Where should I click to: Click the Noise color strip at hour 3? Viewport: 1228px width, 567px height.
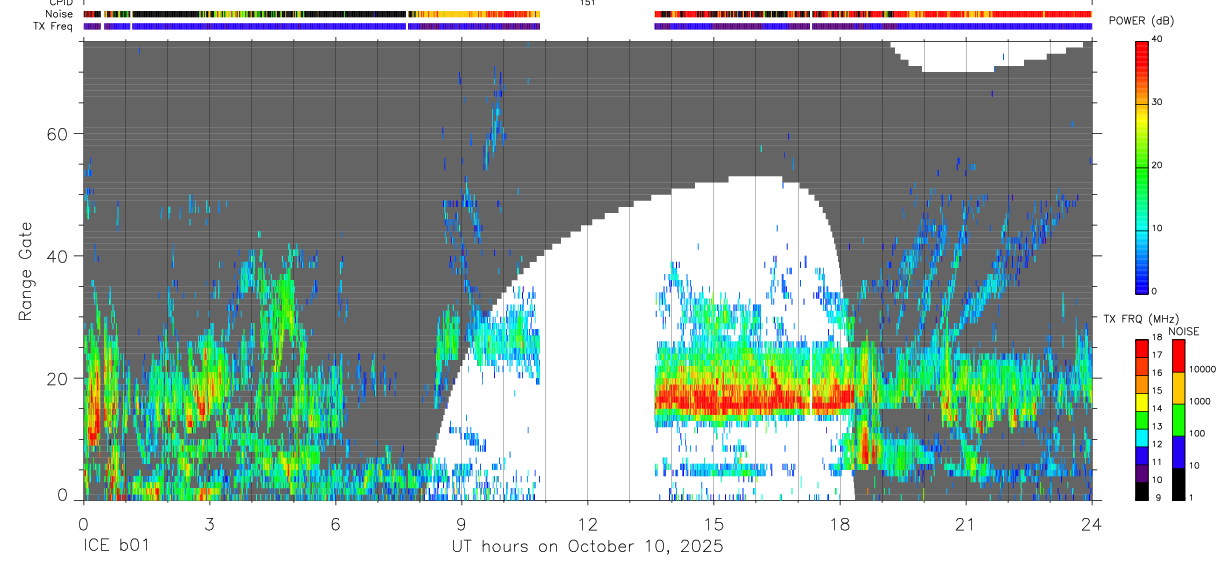click(x=209, y=14)
